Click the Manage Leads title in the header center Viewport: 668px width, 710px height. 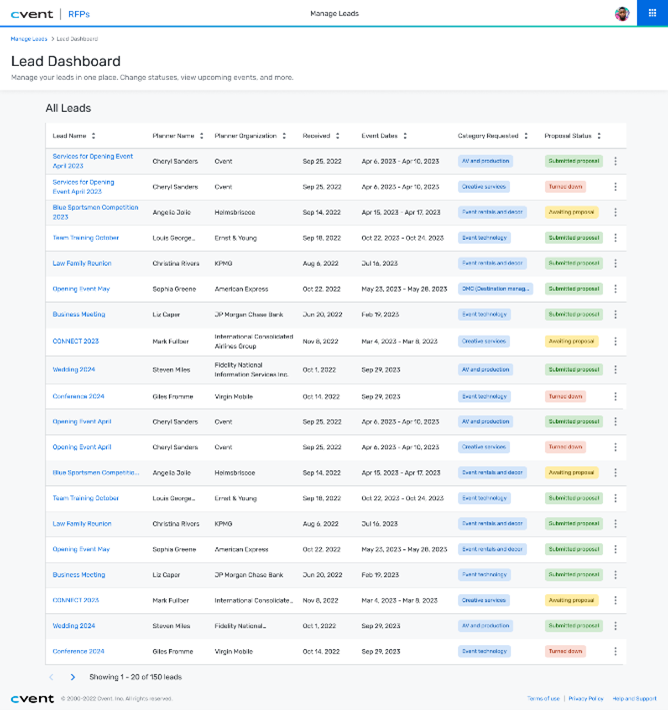coord(334,14)
